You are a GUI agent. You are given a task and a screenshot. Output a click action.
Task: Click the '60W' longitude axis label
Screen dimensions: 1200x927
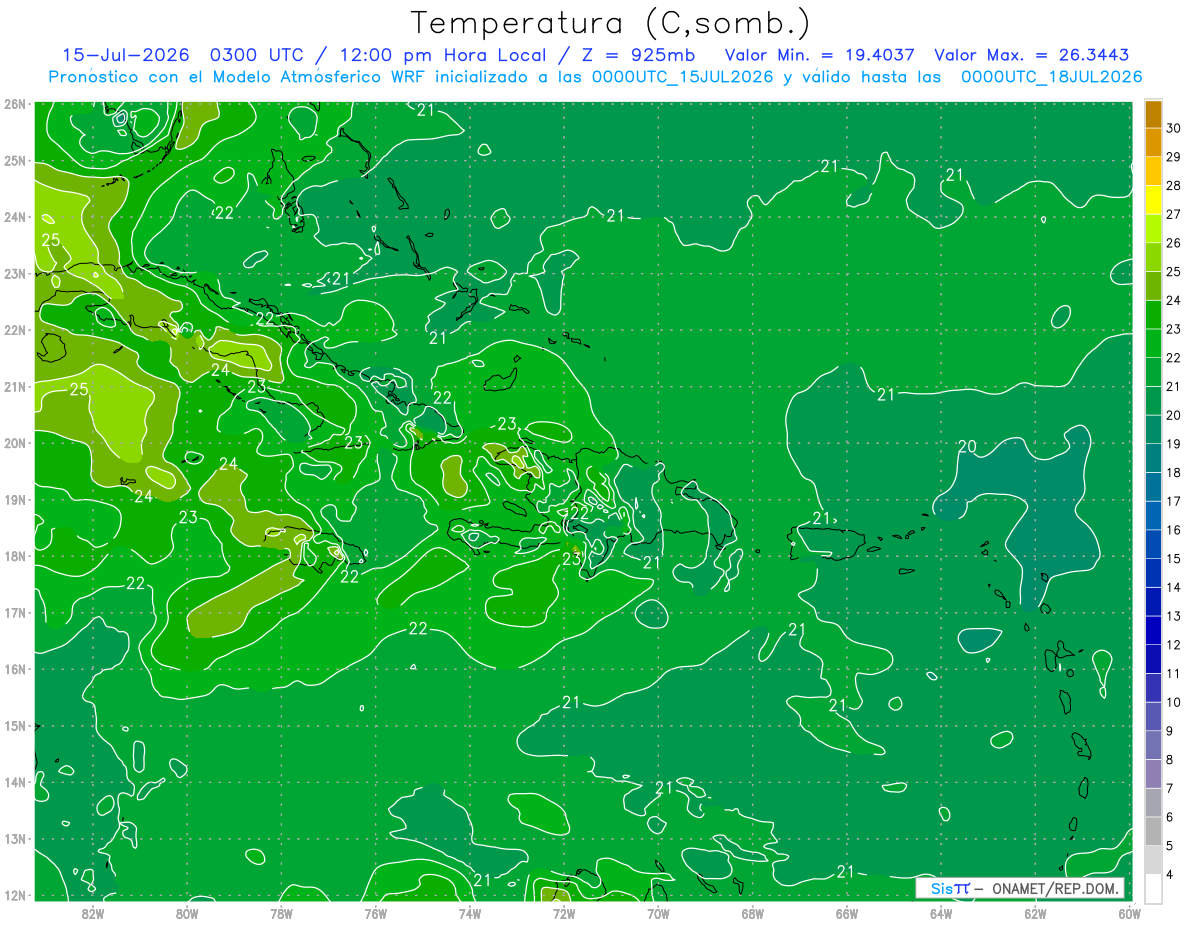[1129, 913]
